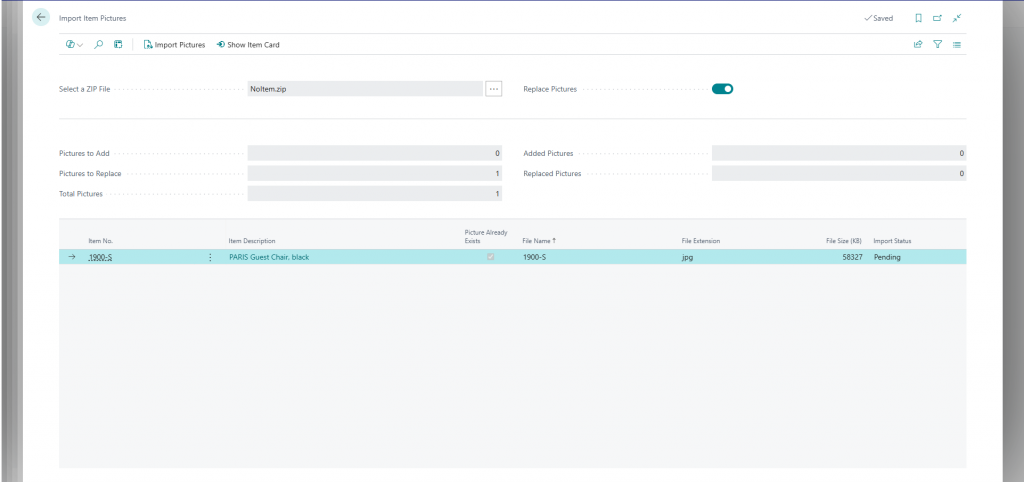Click the Share icon
Screen dimensions: 1024x482
click(918, 45)
